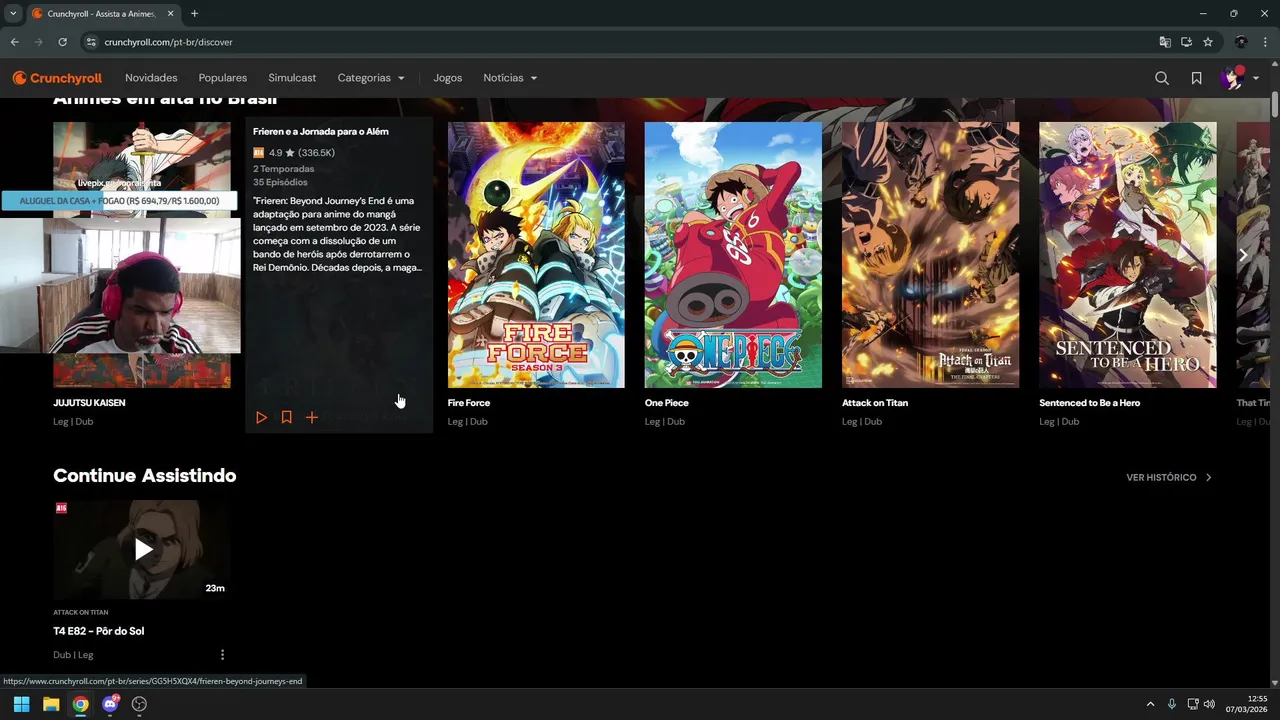Image resolution: width=1280 pixels, height=720 pixels.
Task: Open site information icon in address bar
Action: (90, 42)
